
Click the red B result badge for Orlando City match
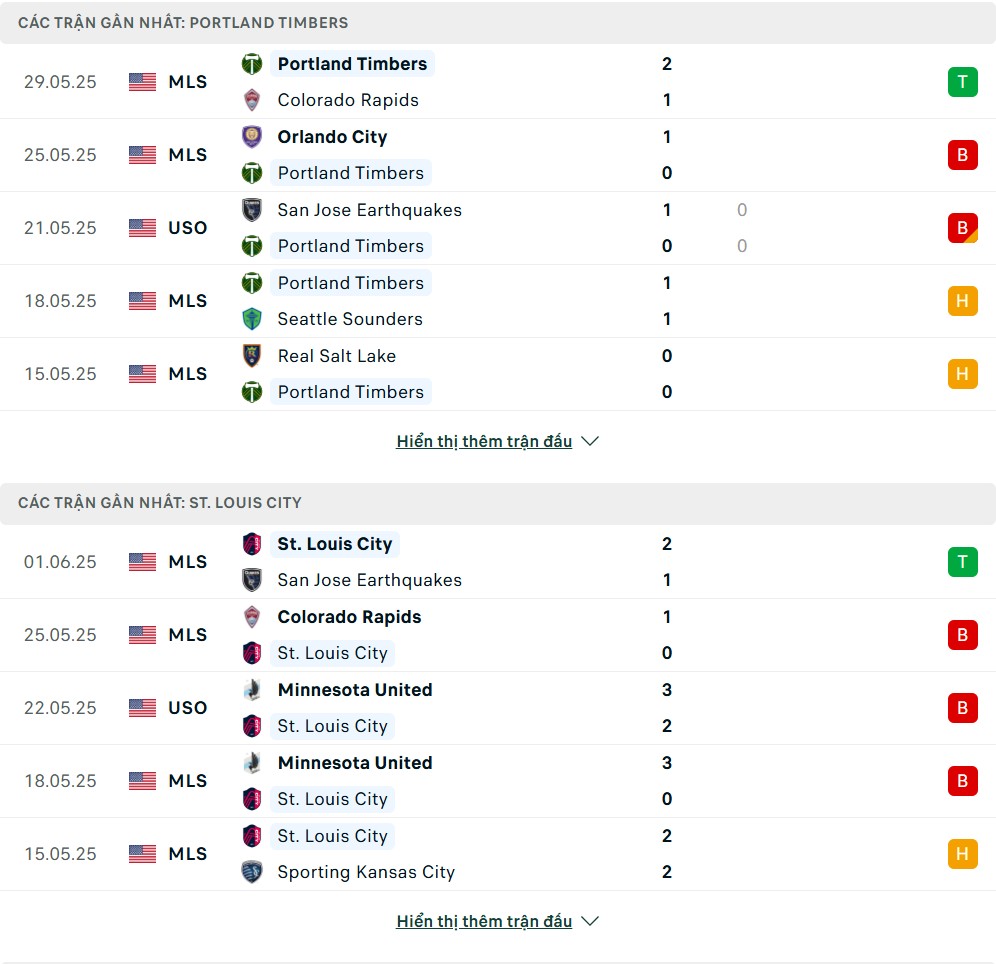pyautogui.click(x=962, y=155)
